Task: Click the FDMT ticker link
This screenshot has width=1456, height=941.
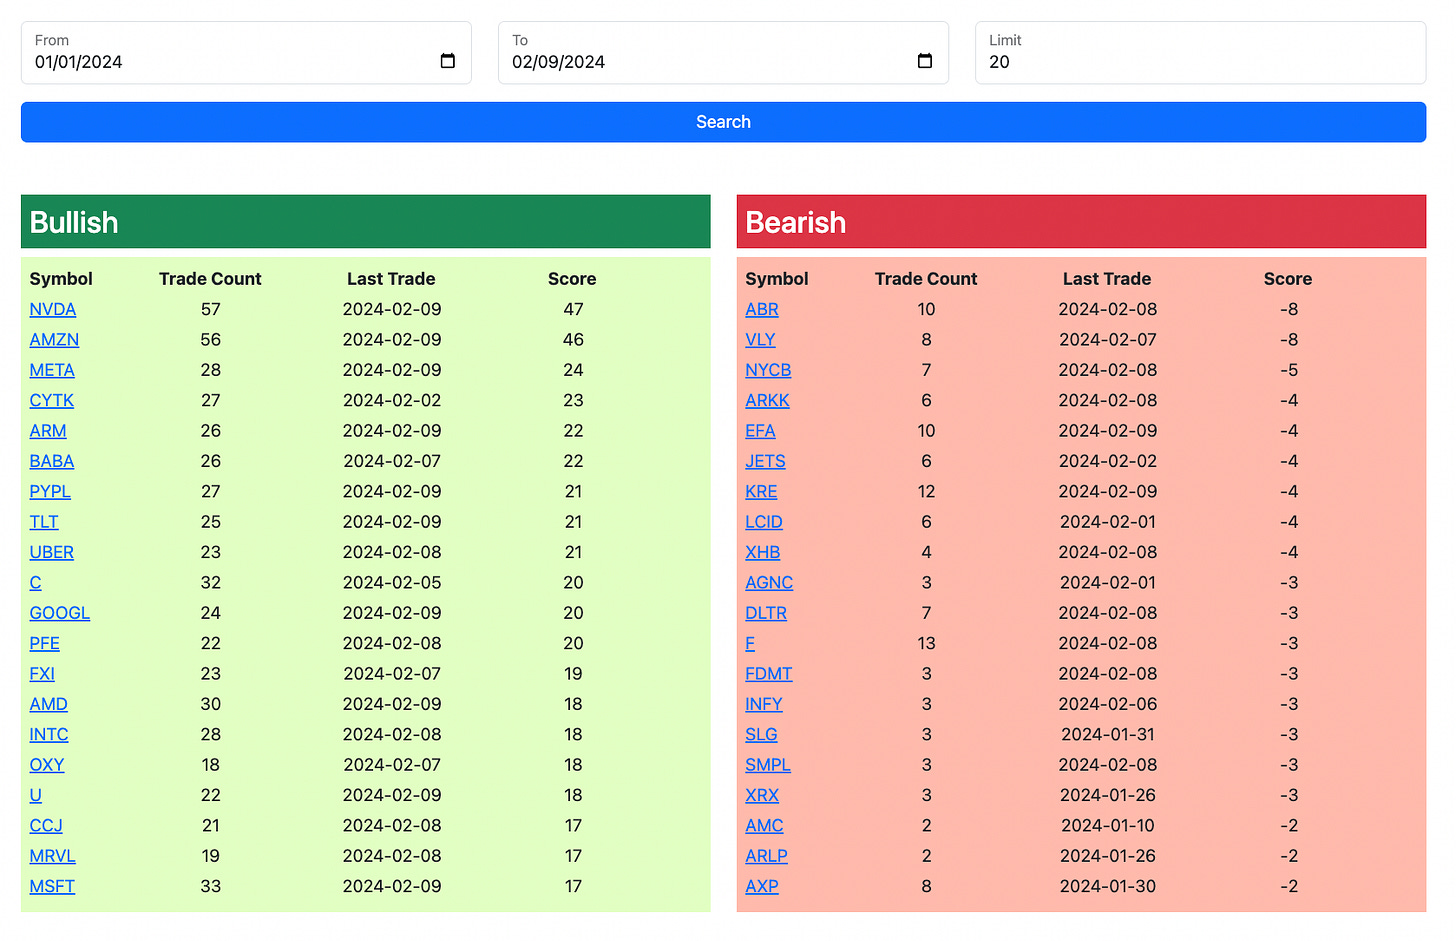Action: 769,674
